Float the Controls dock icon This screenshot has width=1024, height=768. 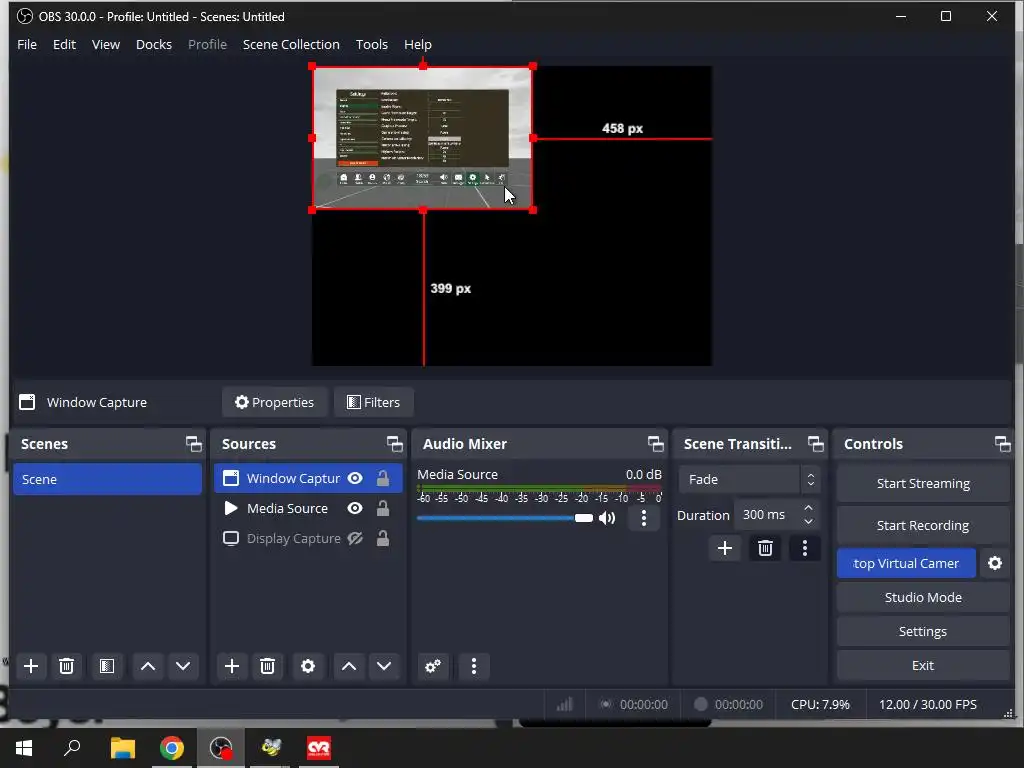click(x=1002, y=444)
